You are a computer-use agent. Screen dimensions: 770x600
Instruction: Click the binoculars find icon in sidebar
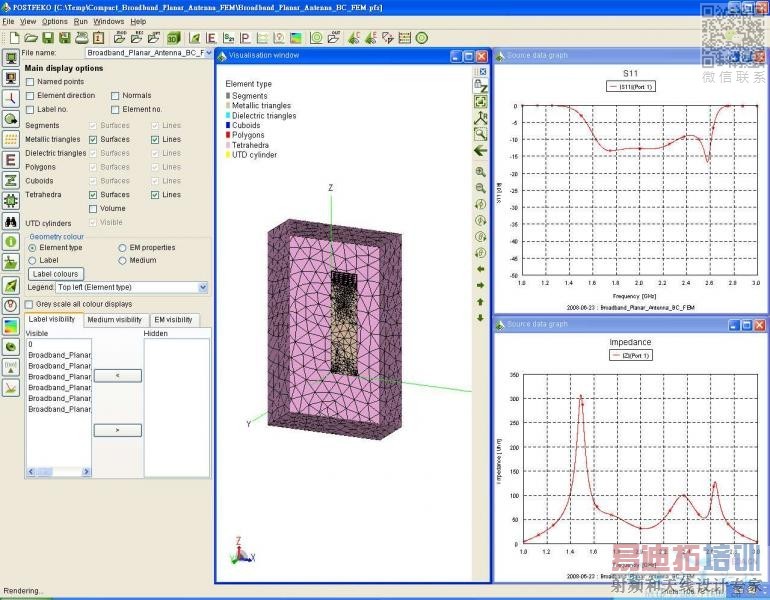click(11, 221)
